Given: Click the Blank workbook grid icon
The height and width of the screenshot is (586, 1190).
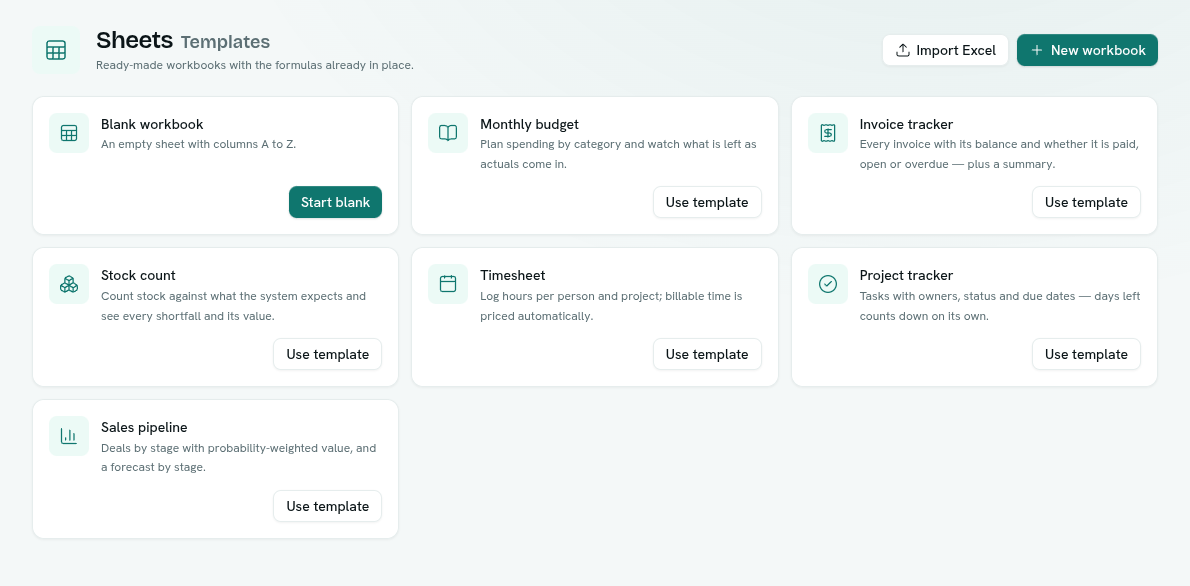Looking at the screenshot, I should click(69, 133).
